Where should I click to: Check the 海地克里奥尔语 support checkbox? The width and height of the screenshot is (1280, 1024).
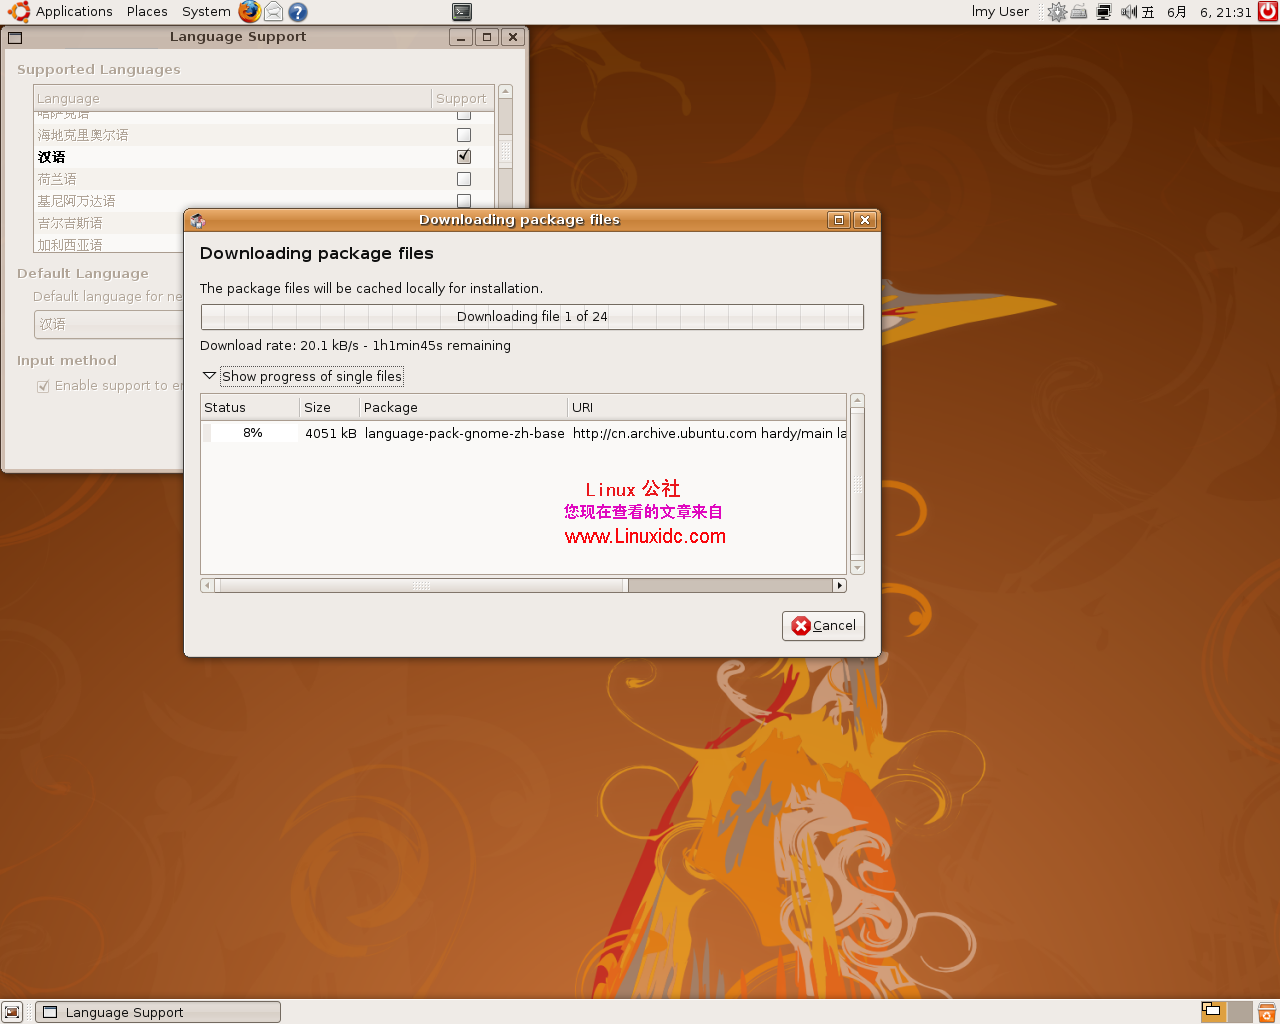point(464,135)
